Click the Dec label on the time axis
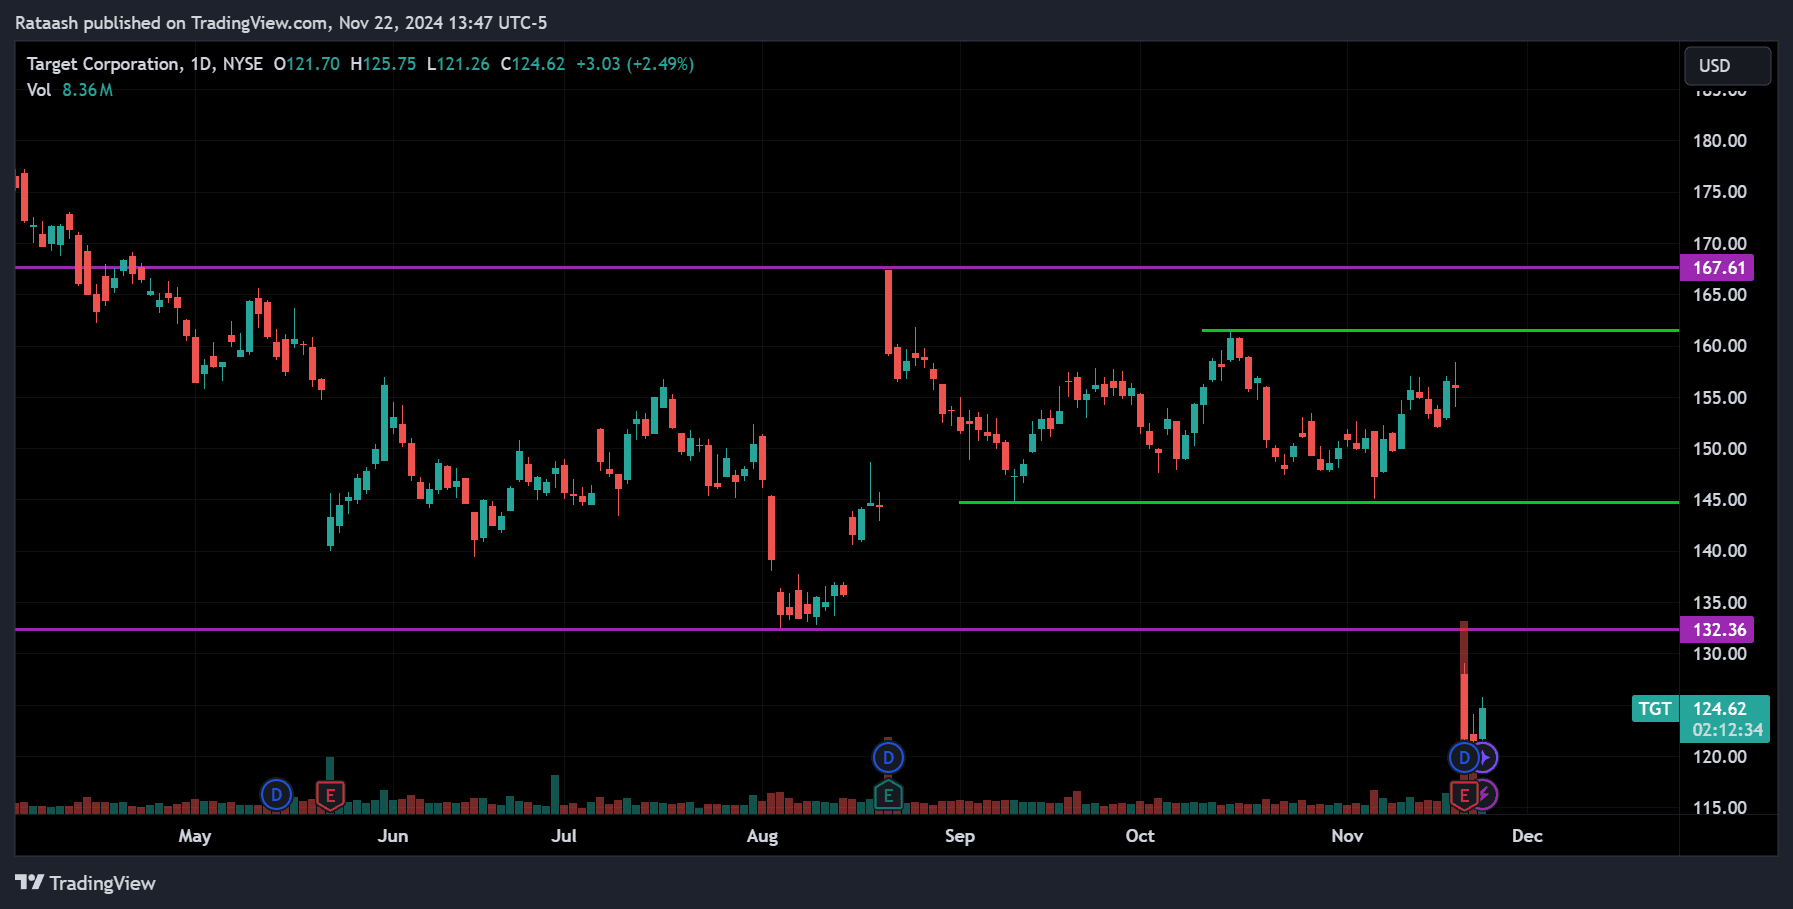This screenshot has height=909, width=1793. 1527,836
